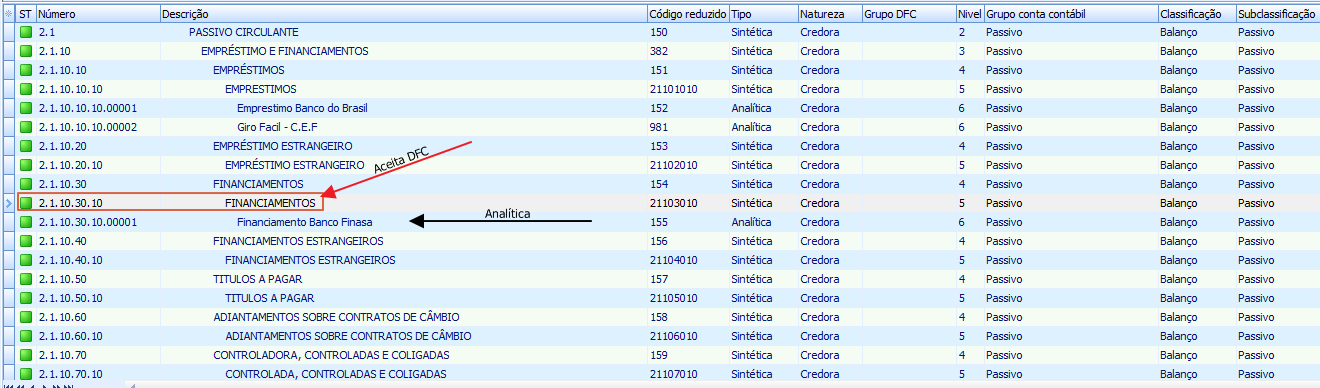
Task: Select the EMPRÉSTIMO ESTRANGEIRO 2.1.10.20 row
Action: (x=660, y=146)
